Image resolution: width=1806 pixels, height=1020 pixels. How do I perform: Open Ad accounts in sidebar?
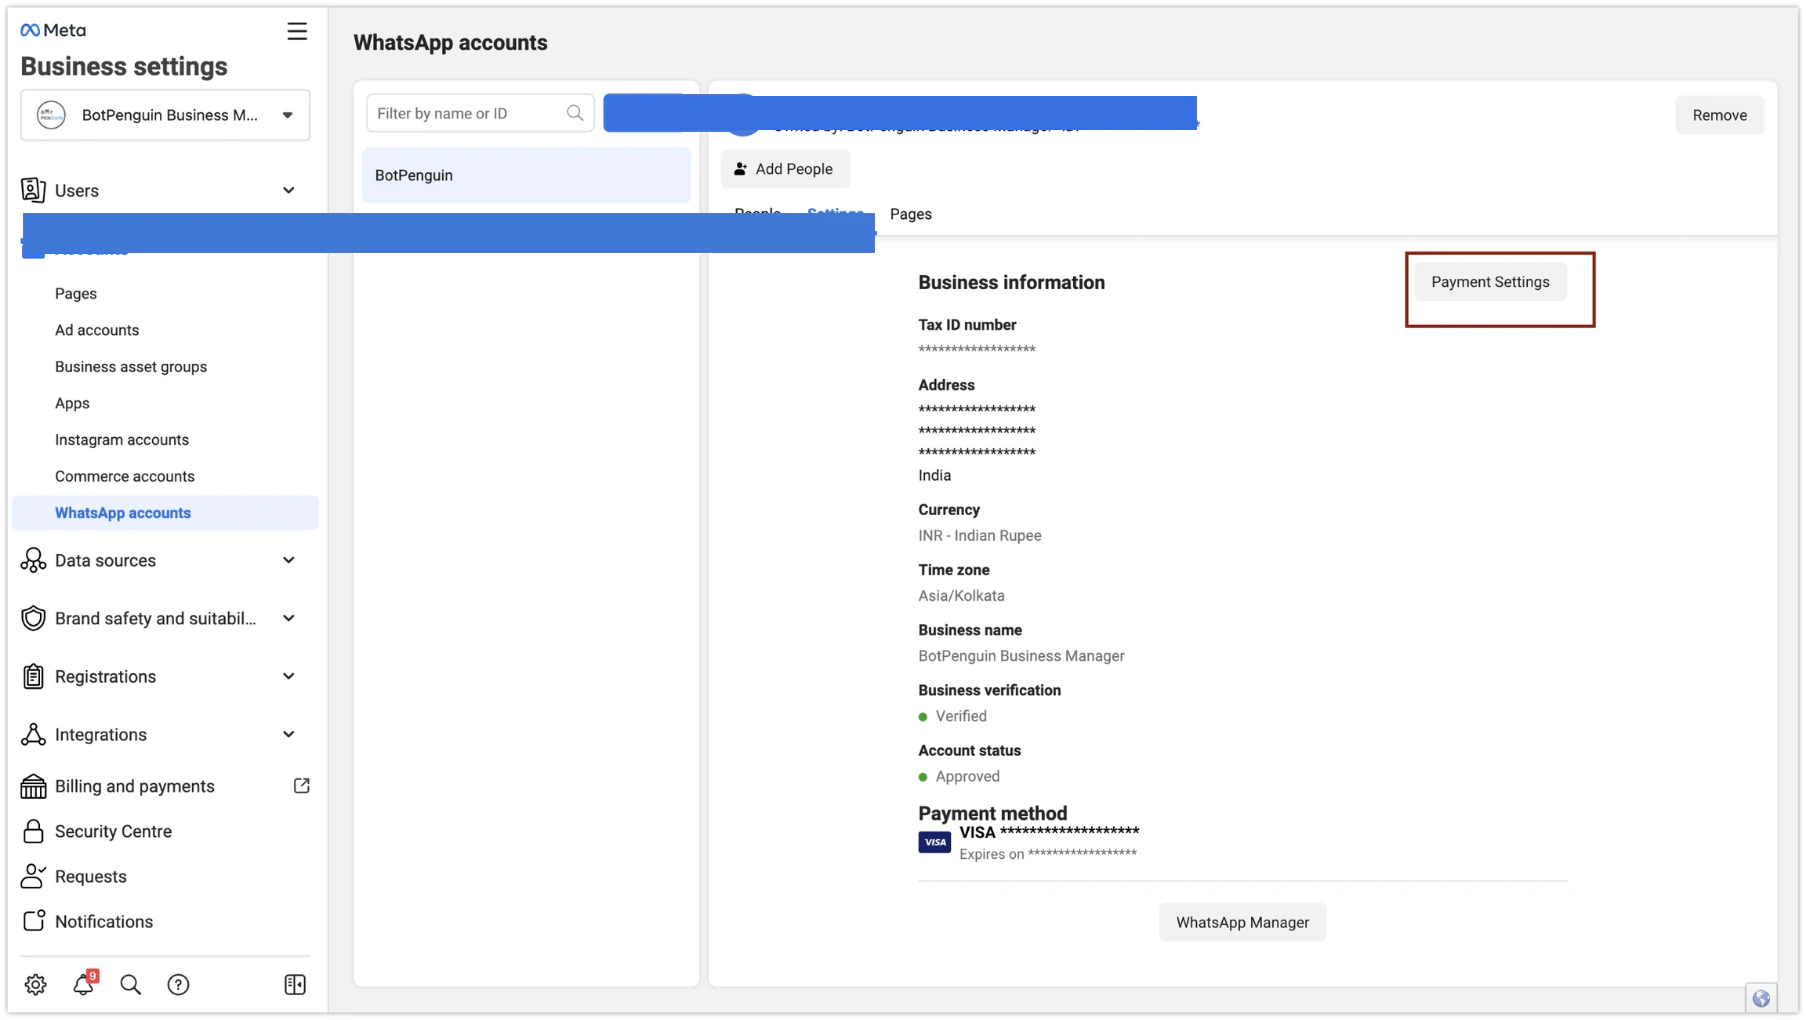point(97,330)
